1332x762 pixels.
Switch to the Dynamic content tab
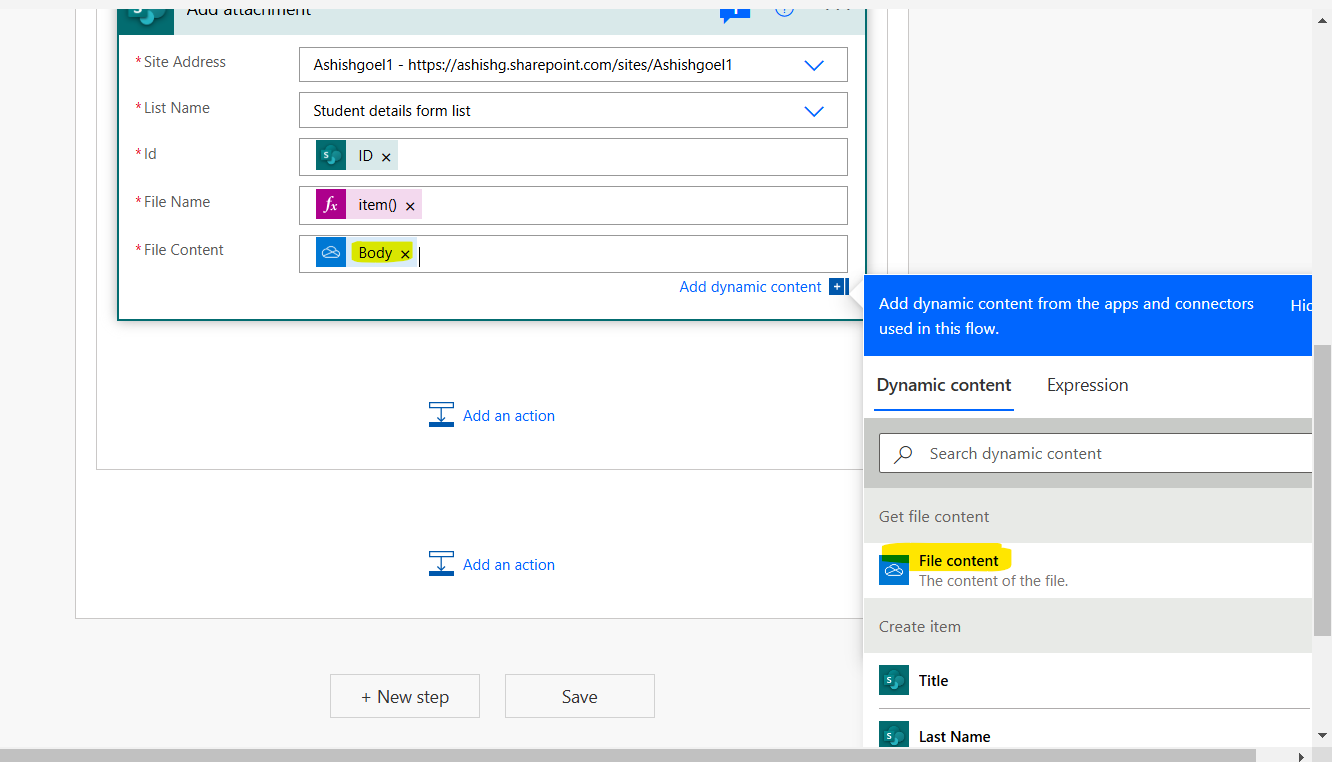(943, 385)
